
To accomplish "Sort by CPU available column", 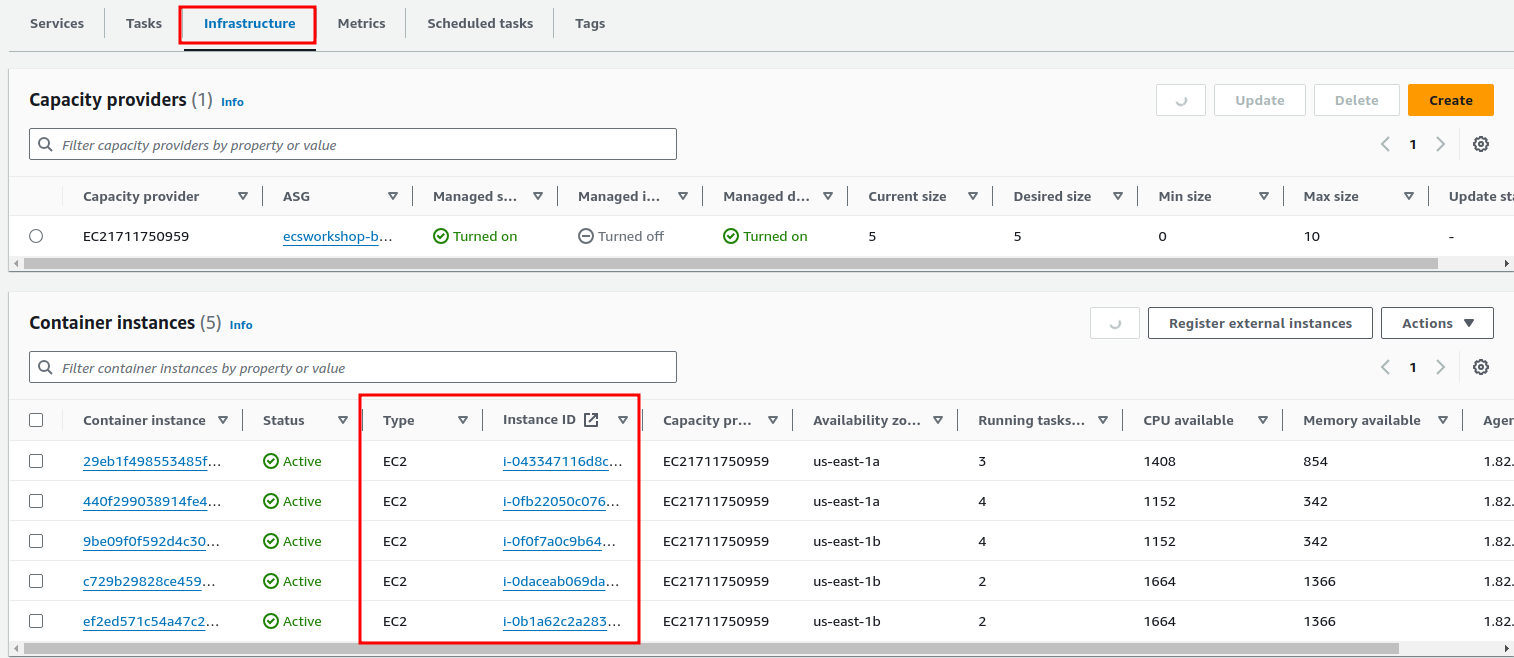I will pyautogui.click(x=1263, y=421).
